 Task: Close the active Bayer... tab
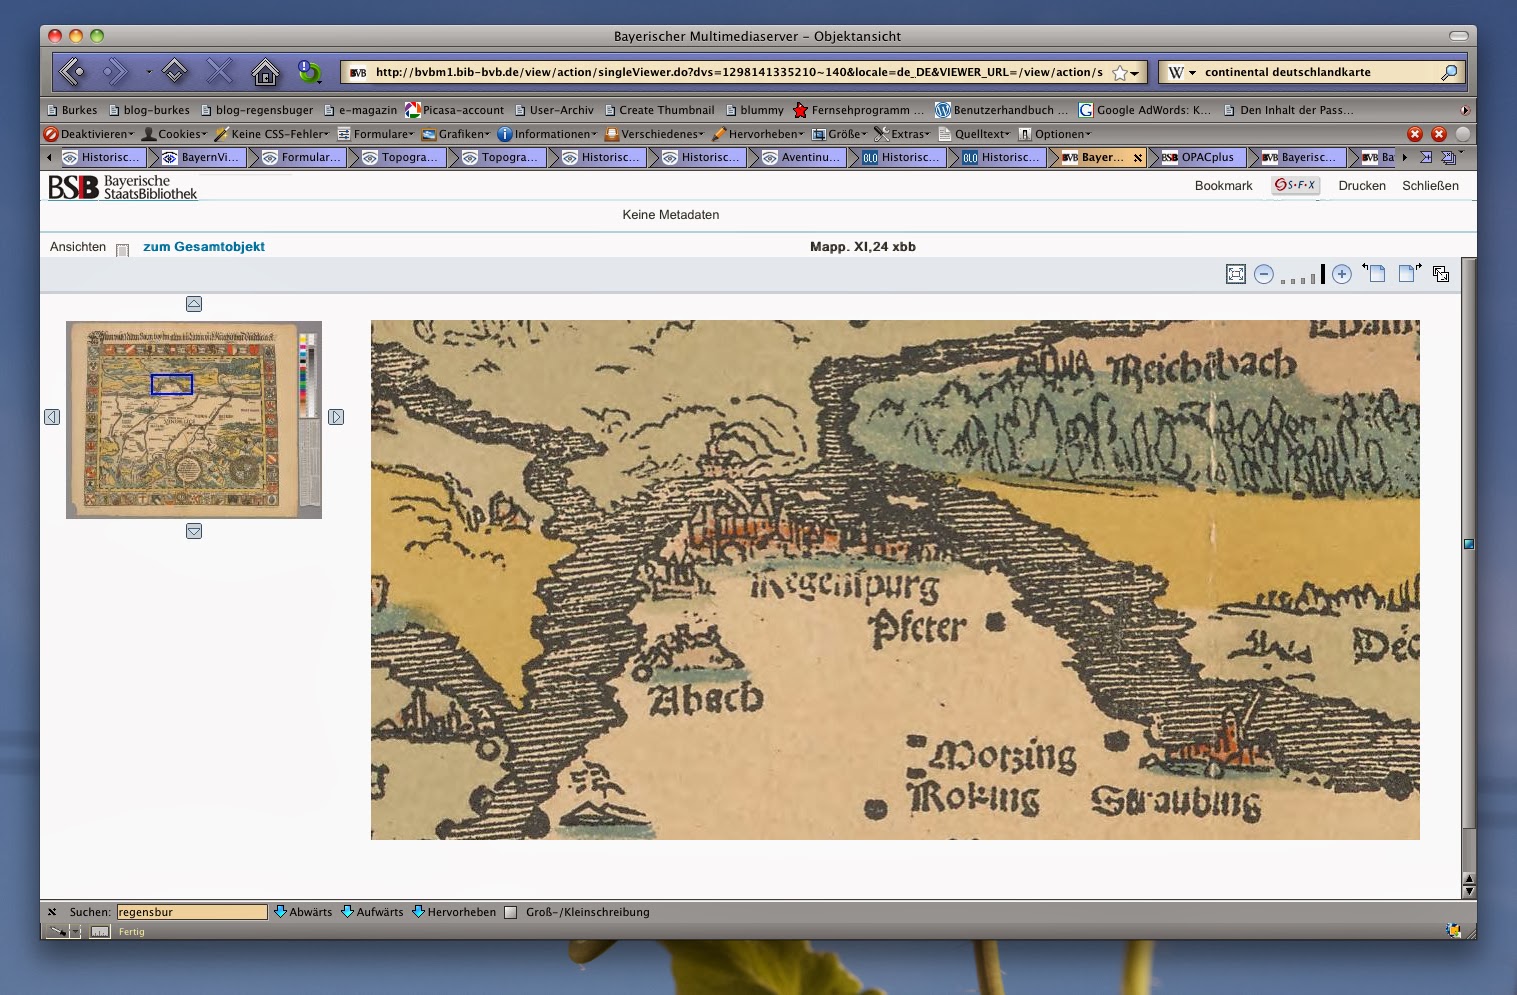(1137, 158)
